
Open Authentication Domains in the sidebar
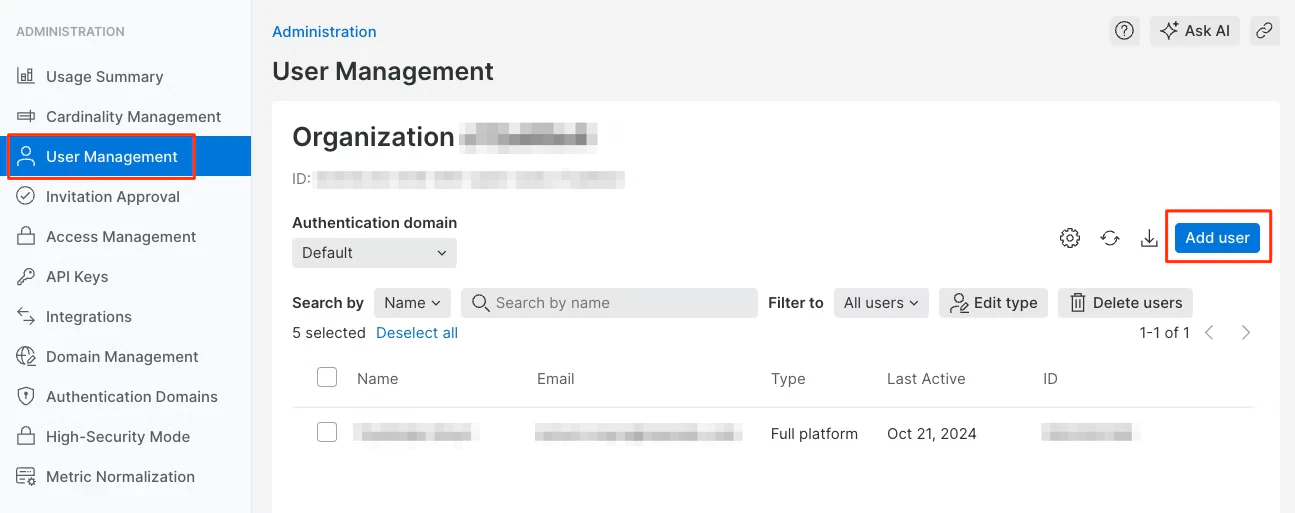point(125,396)
